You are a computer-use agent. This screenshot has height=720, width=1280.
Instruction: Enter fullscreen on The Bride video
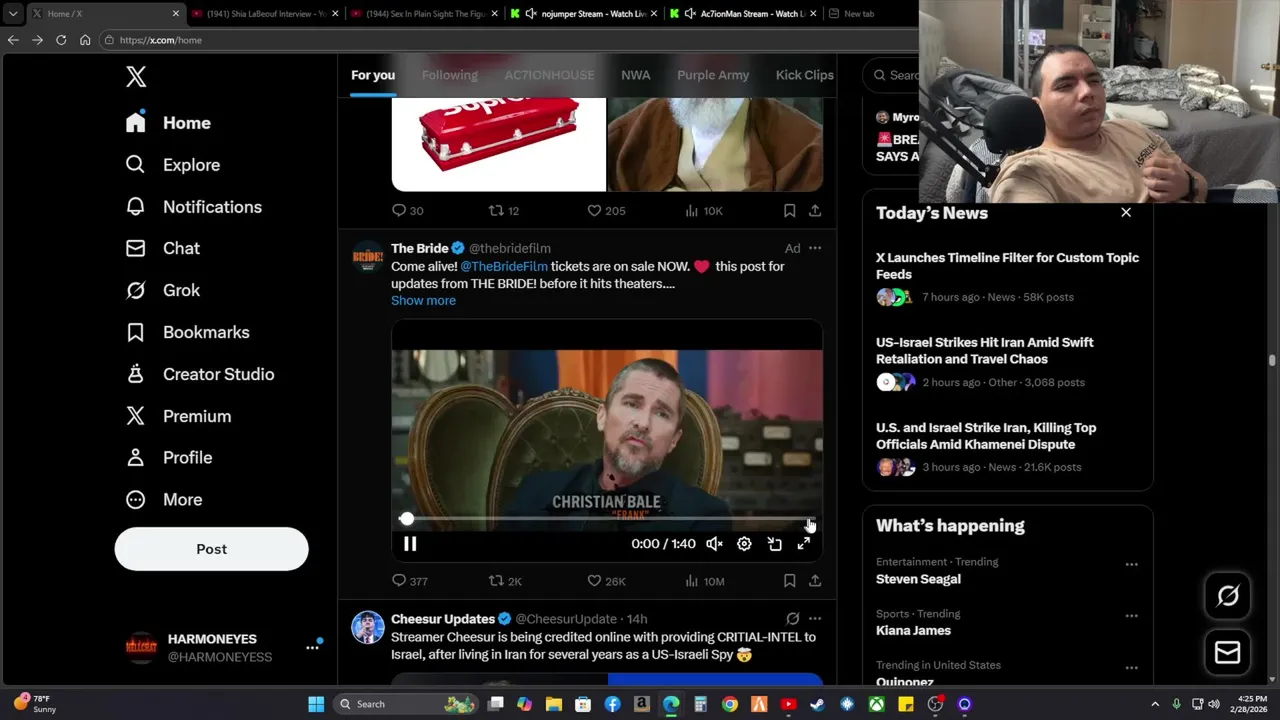[x=804, y=544]
